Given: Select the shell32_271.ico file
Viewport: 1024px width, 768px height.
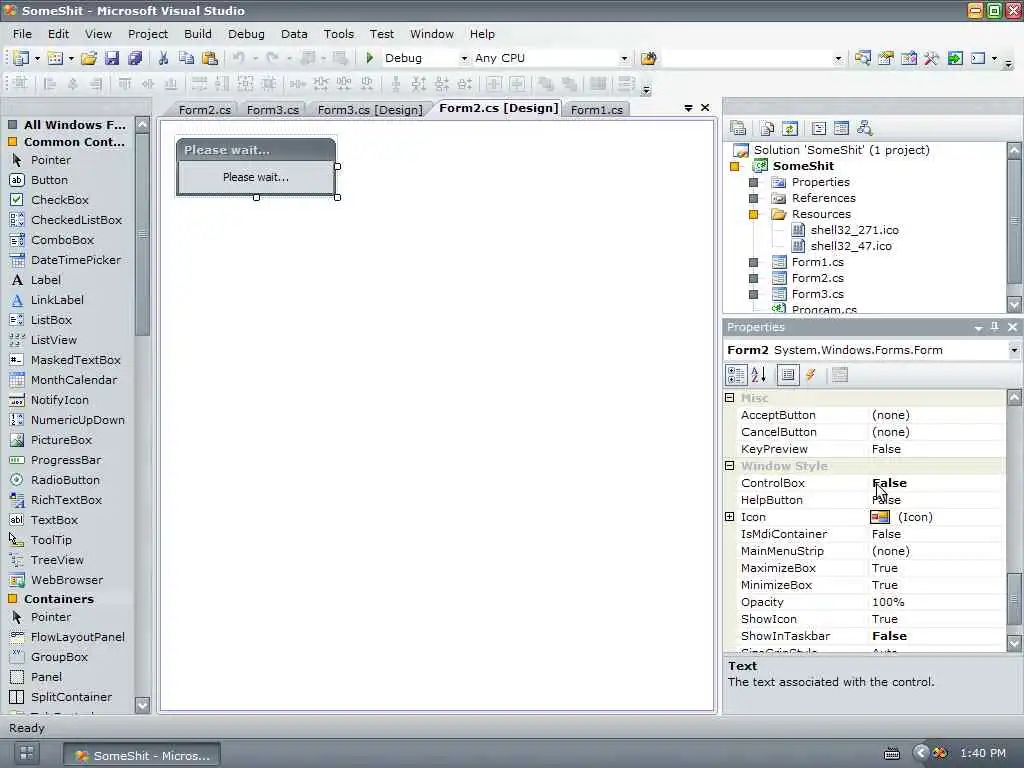Looking at the screenshot, I should click(x=854, y=230).
